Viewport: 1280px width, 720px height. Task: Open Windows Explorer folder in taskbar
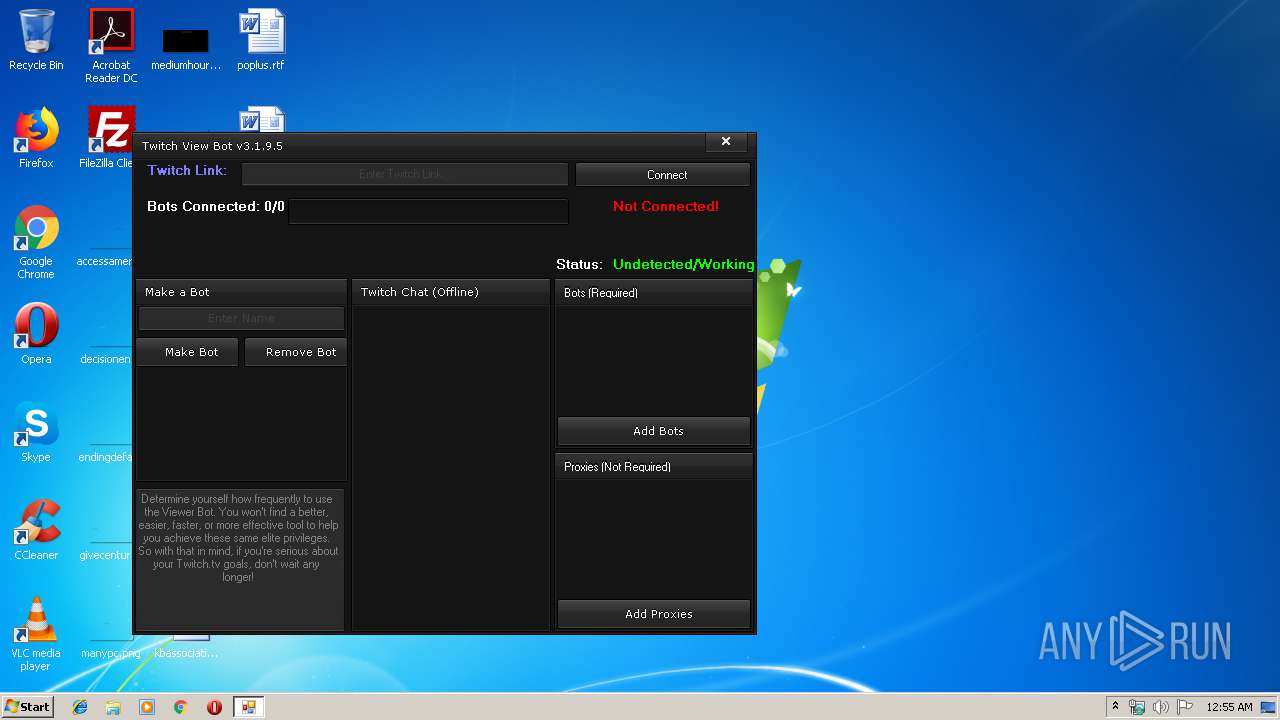click(x=113, y=707)
